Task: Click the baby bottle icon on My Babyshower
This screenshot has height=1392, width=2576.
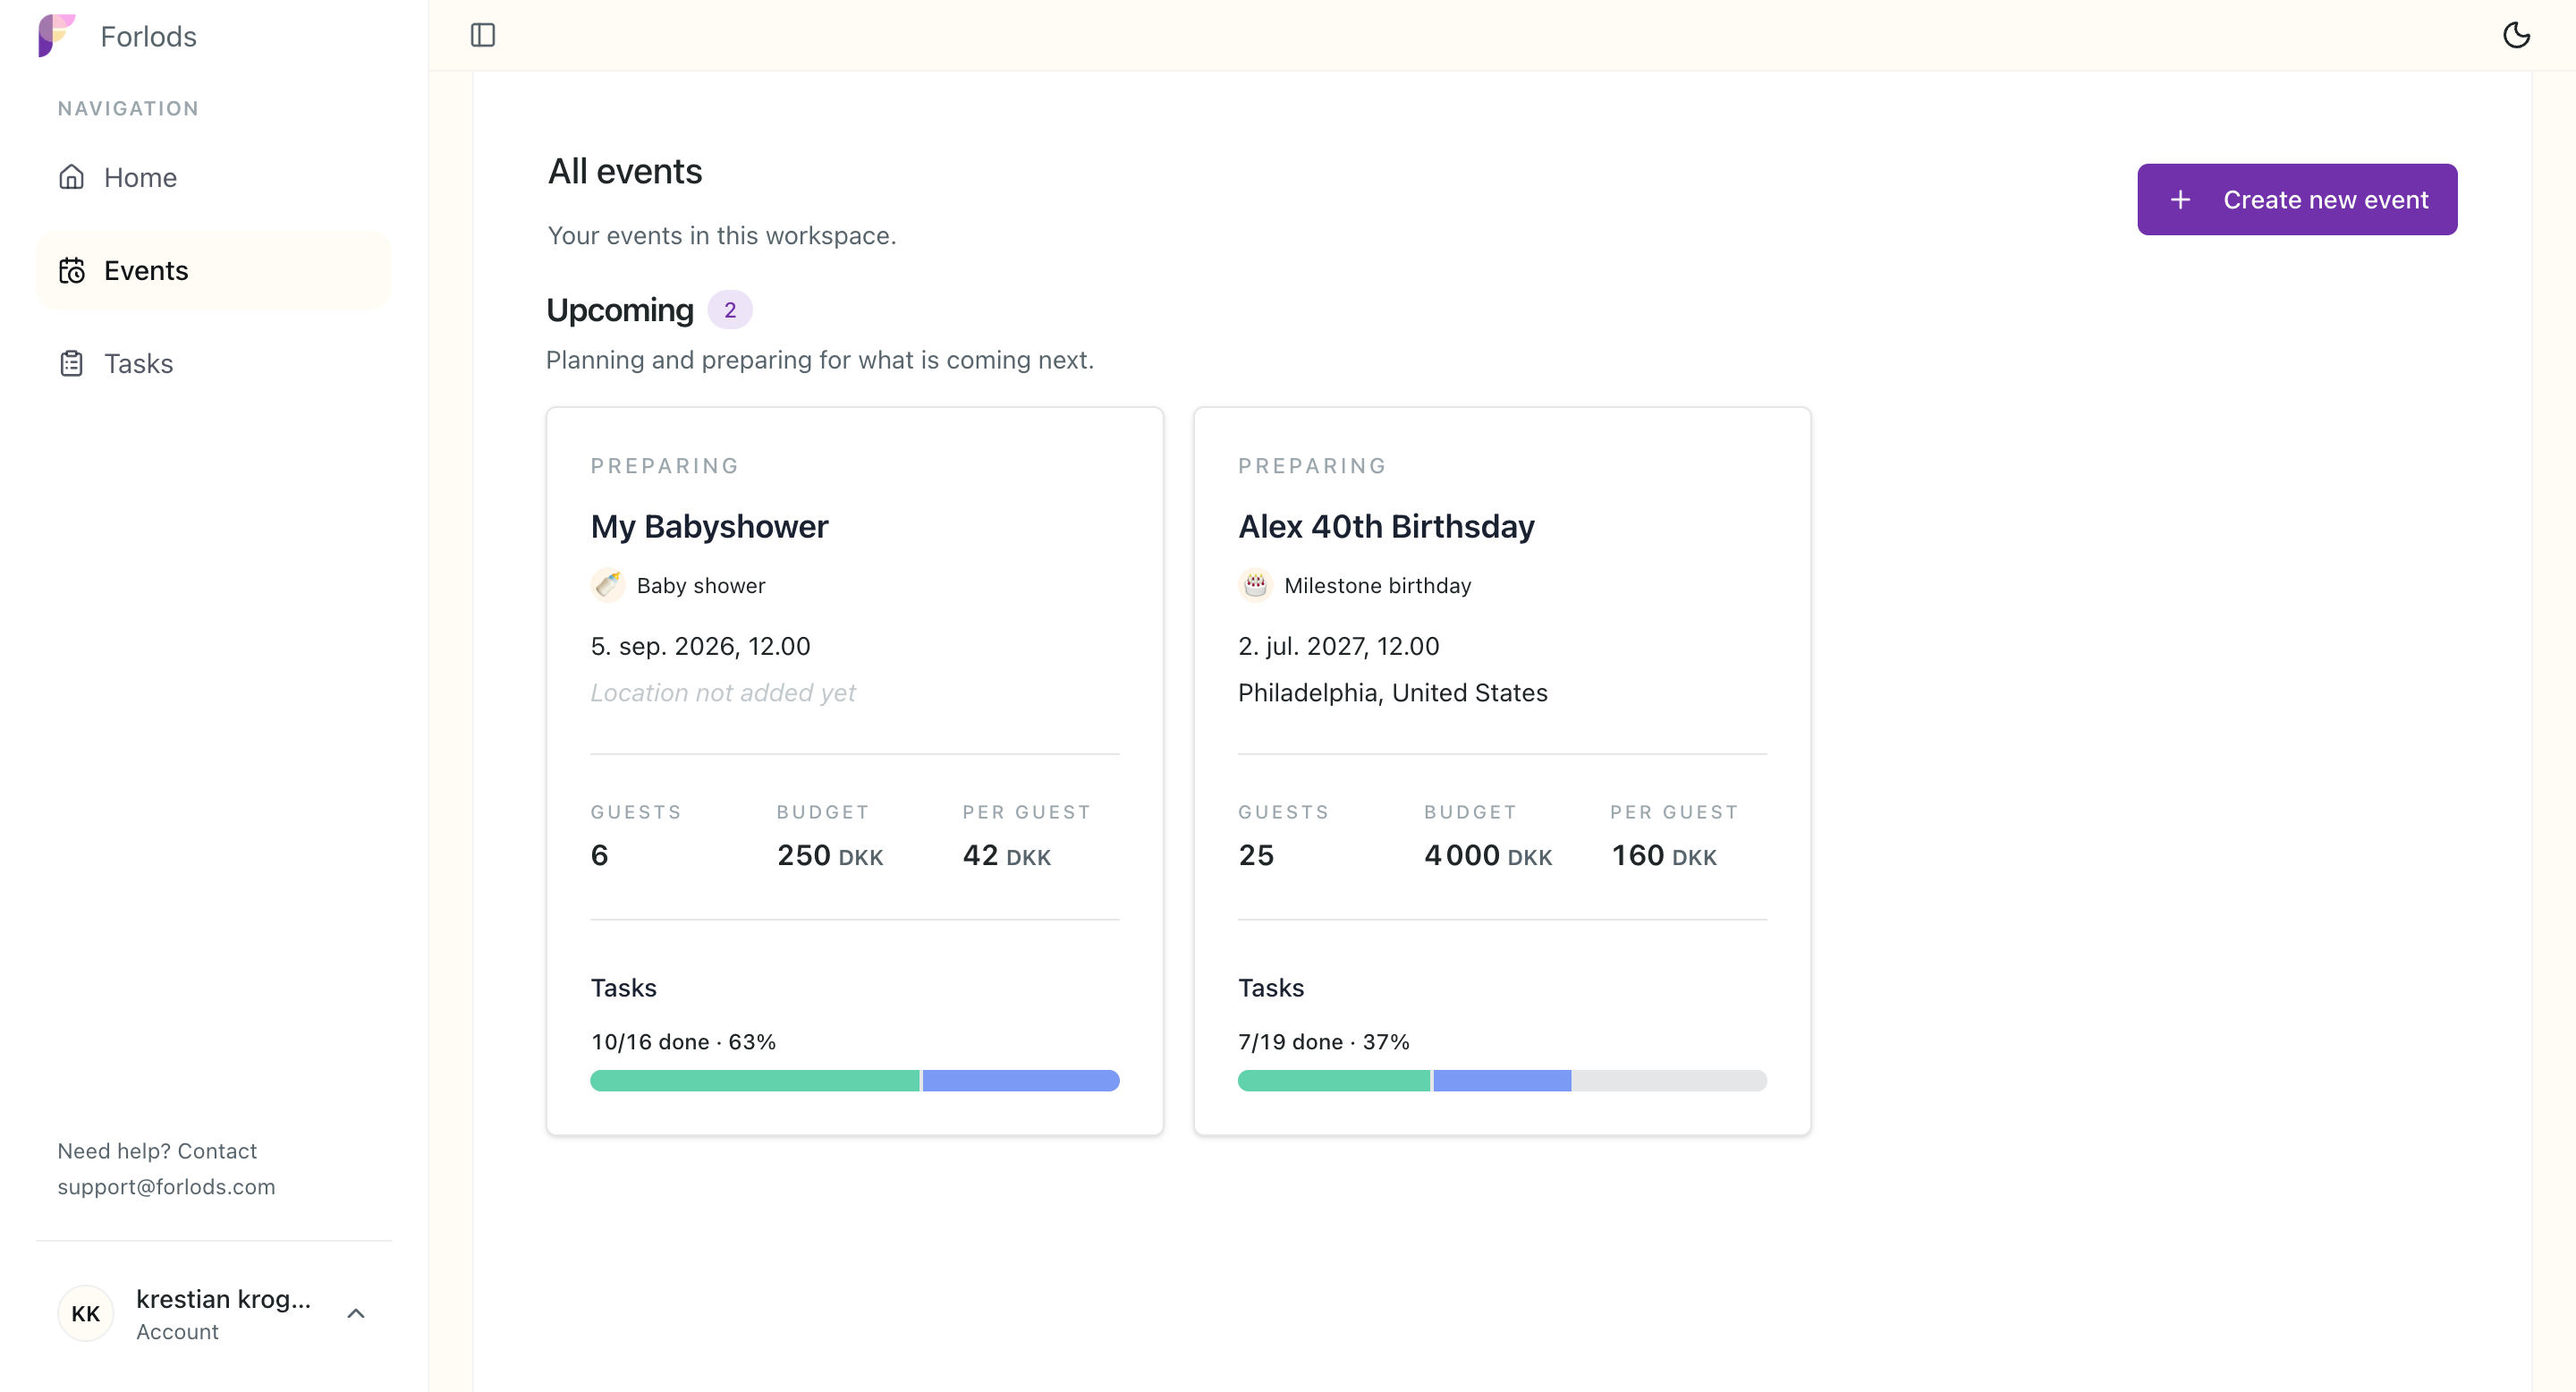Action: click(x=607, y=585)
